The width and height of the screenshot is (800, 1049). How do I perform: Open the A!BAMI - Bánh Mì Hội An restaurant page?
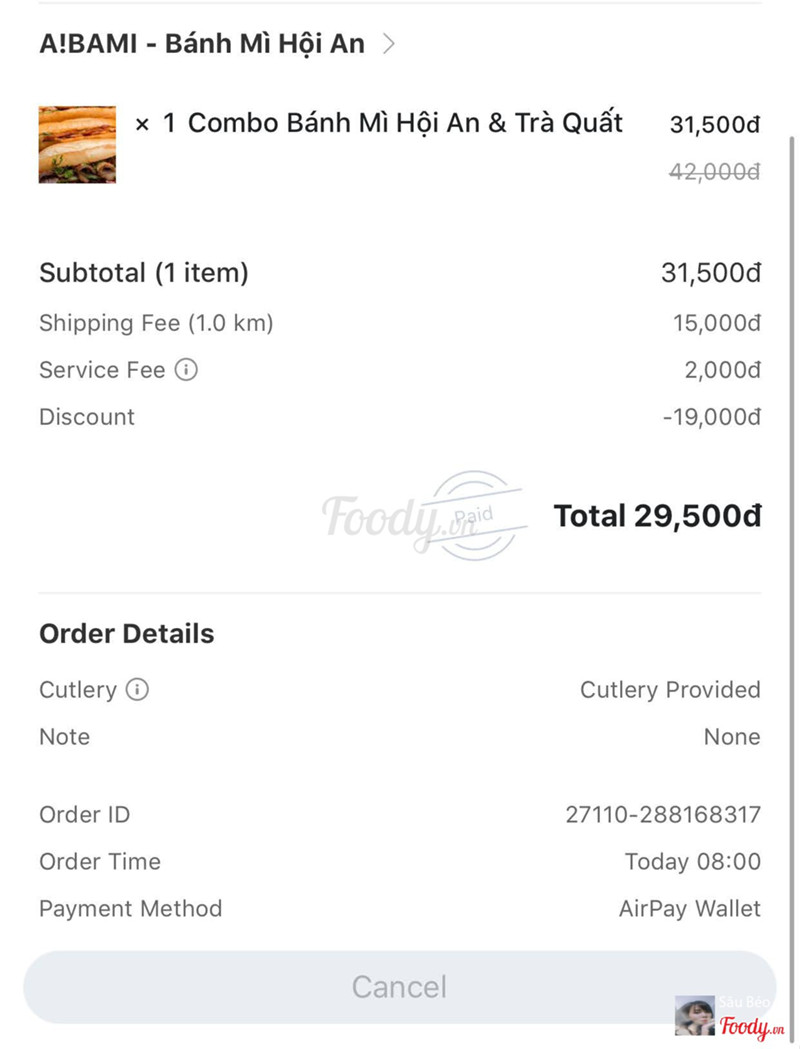(x=201, y=44)
